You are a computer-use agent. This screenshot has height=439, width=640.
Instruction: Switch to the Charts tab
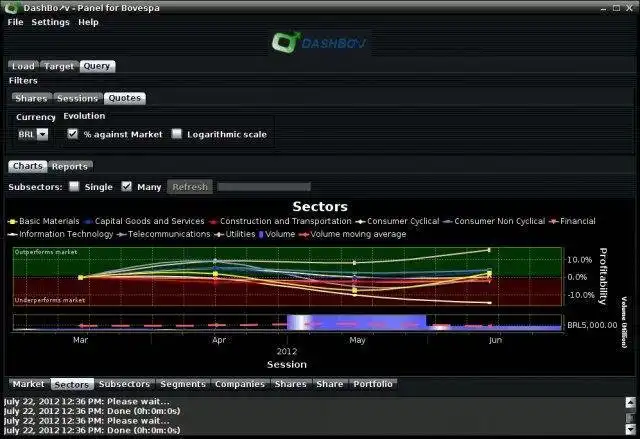(28, 166)
